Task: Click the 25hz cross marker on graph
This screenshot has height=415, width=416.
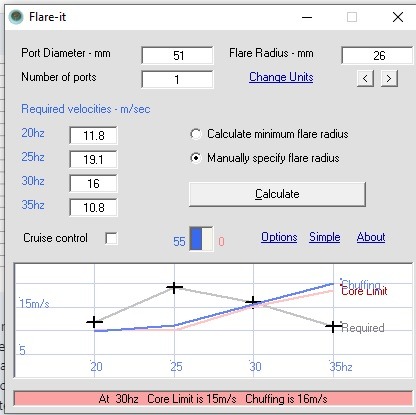Action: (x=174, y=287)
